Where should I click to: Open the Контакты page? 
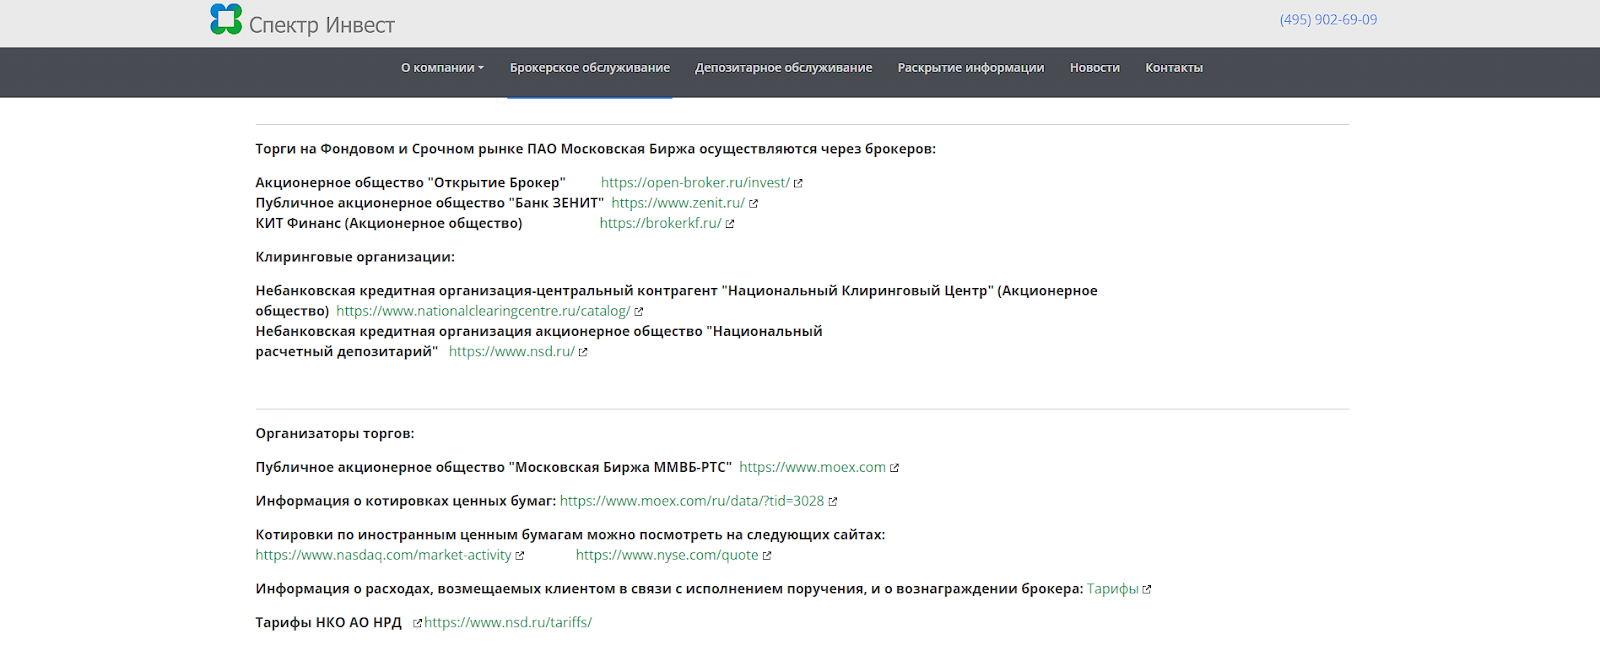1174,68
